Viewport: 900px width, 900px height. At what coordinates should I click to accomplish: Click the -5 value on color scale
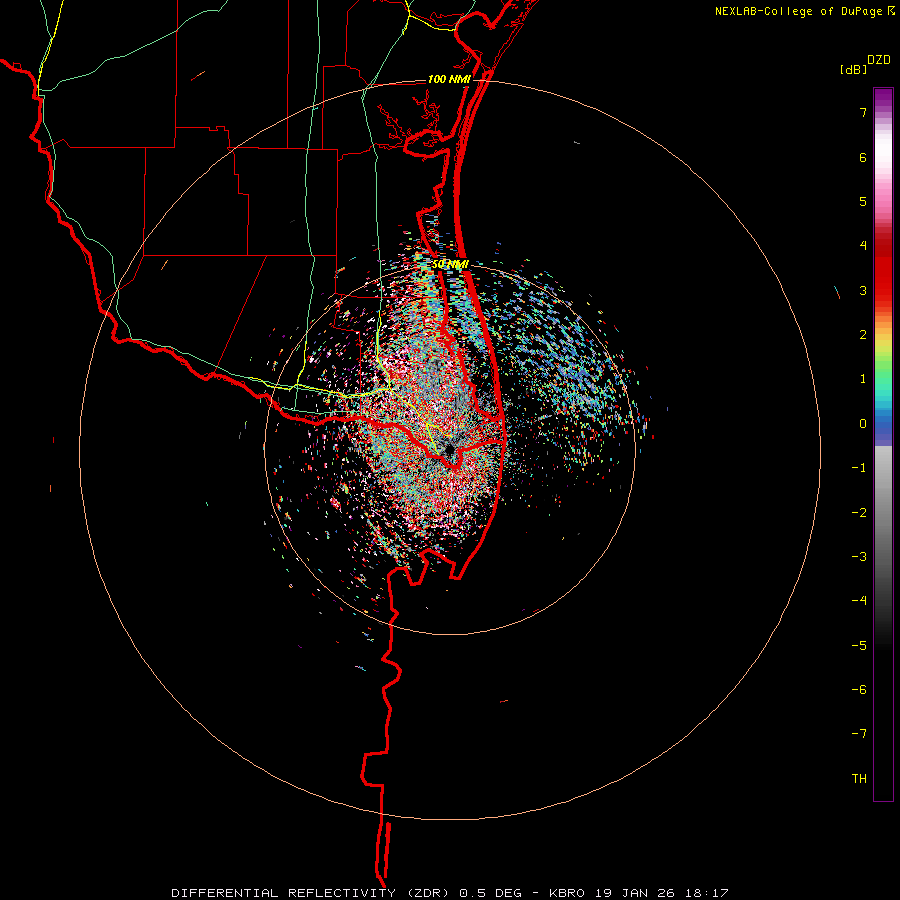[x=859, y=646]
